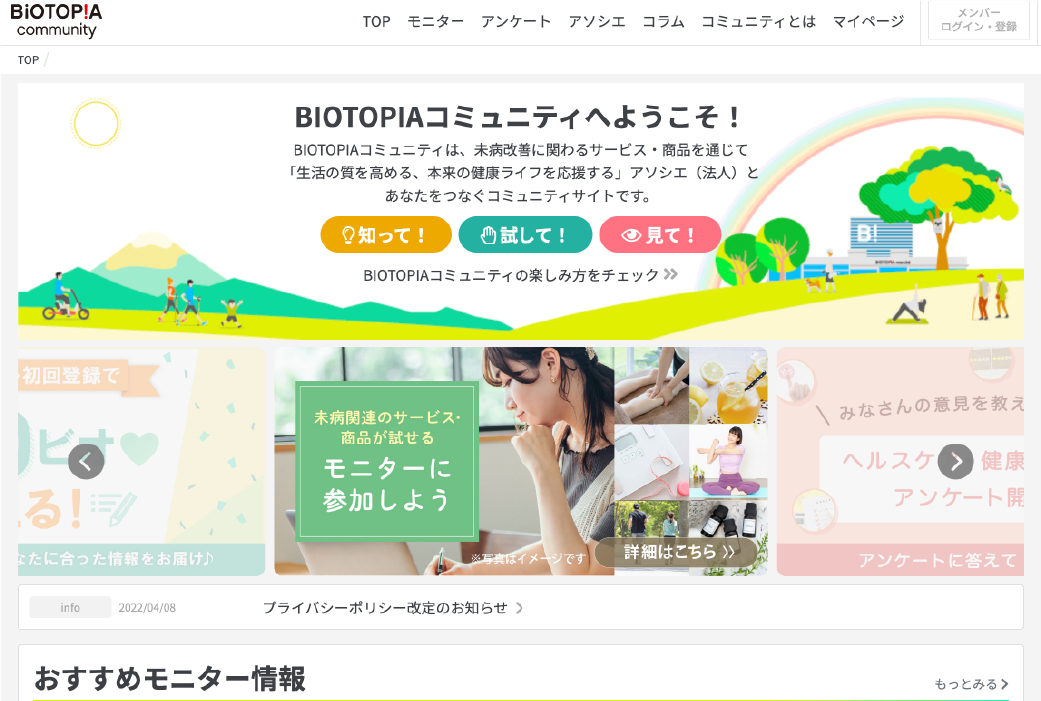
Task: Click the info tag label
Action: click(x=70, y=607)
